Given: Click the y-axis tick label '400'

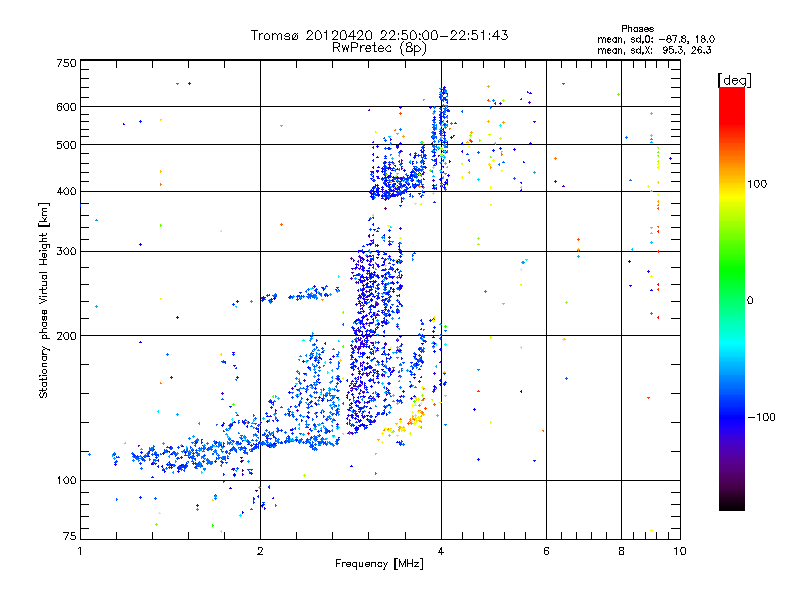Looking at the screenshot, I should [x=66, y=192].
